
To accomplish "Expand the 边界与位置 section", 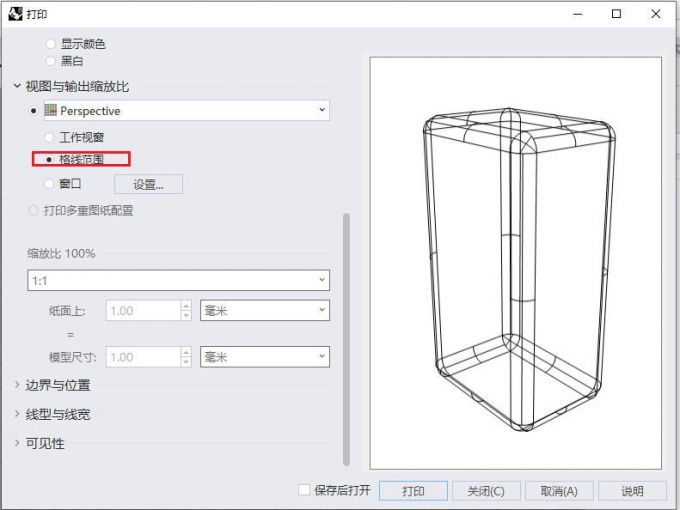I will (x=18, y=385).
